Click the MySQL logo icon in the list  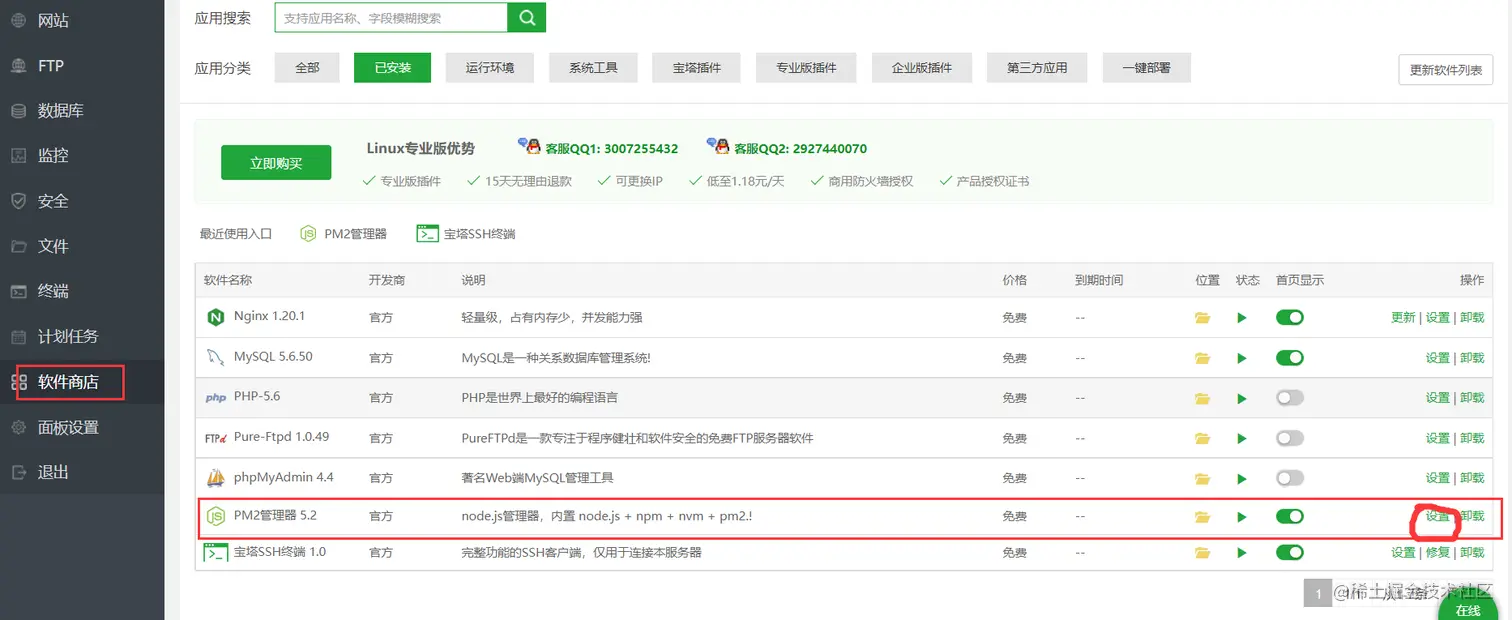[x=215, y=357]
